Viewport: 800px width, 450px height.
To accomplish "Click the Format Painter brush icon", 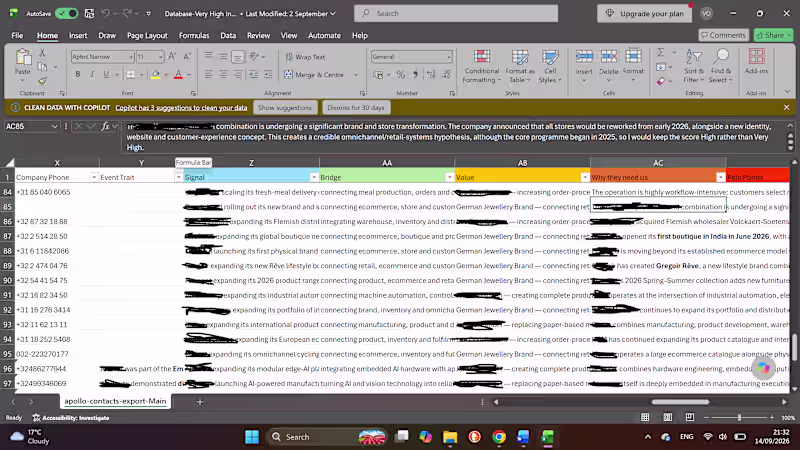I will pyautogui.click(x=42, y=81).
